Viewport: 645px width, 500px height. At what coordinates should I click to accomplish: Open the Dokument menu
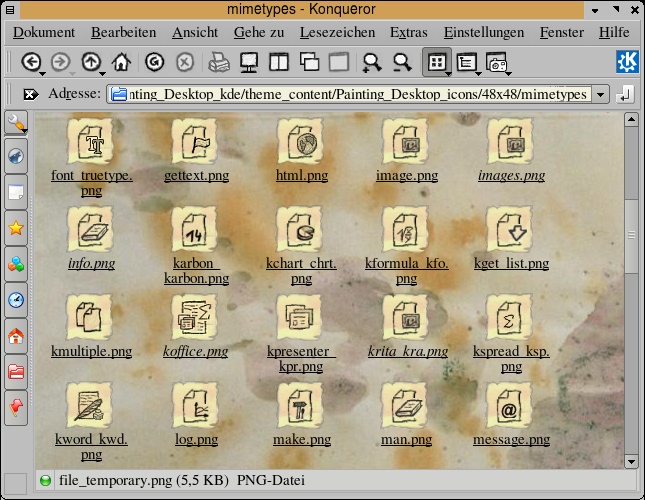[44, 32]
